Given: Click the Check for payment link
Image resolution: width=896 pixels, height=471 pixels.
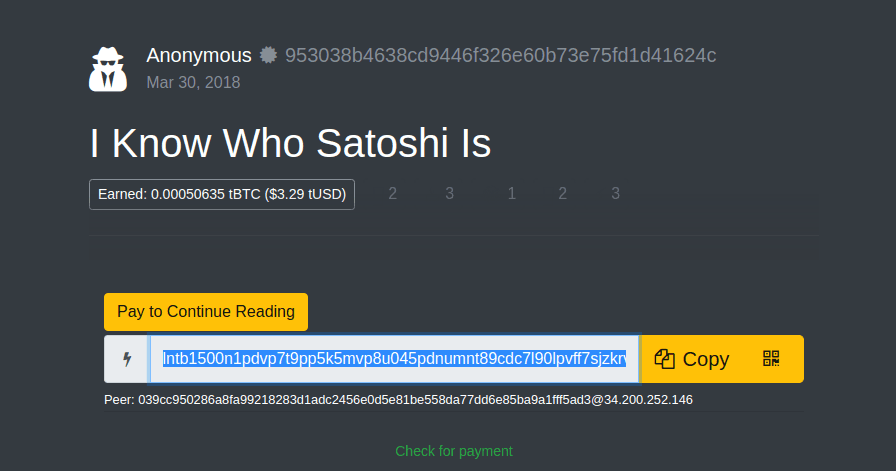Looking at the screenshot, I should point(454,451).
